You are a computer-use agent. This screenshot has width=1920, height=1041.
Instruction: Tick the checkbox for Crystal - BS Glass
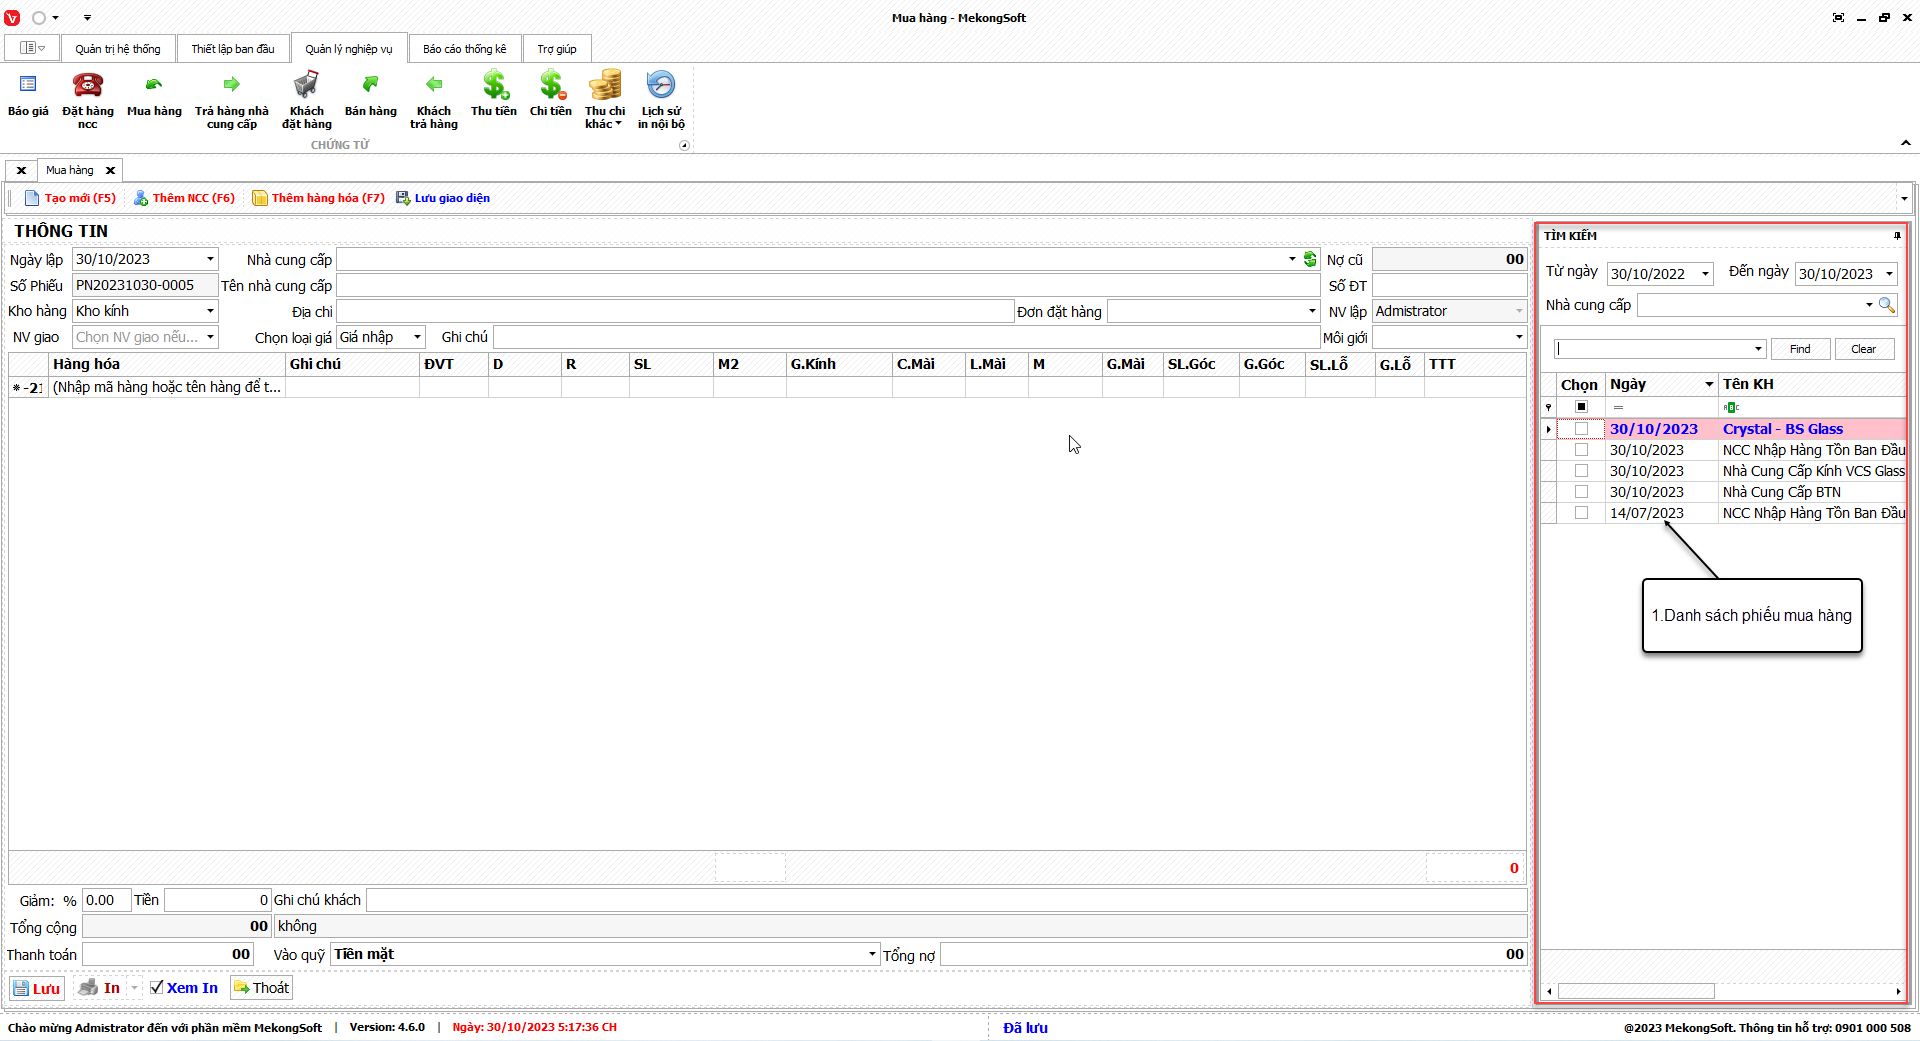[x=1581, y=429]
